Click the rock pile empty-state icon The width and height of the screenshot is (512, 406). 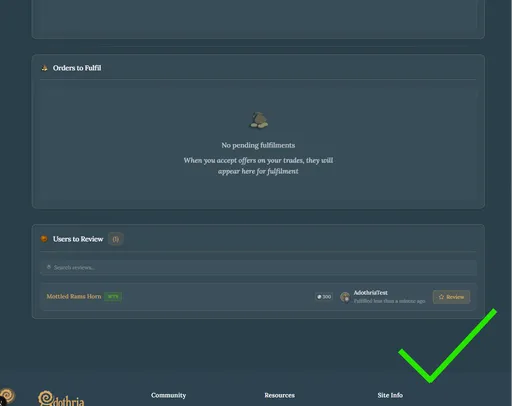(x=259, y=120)
